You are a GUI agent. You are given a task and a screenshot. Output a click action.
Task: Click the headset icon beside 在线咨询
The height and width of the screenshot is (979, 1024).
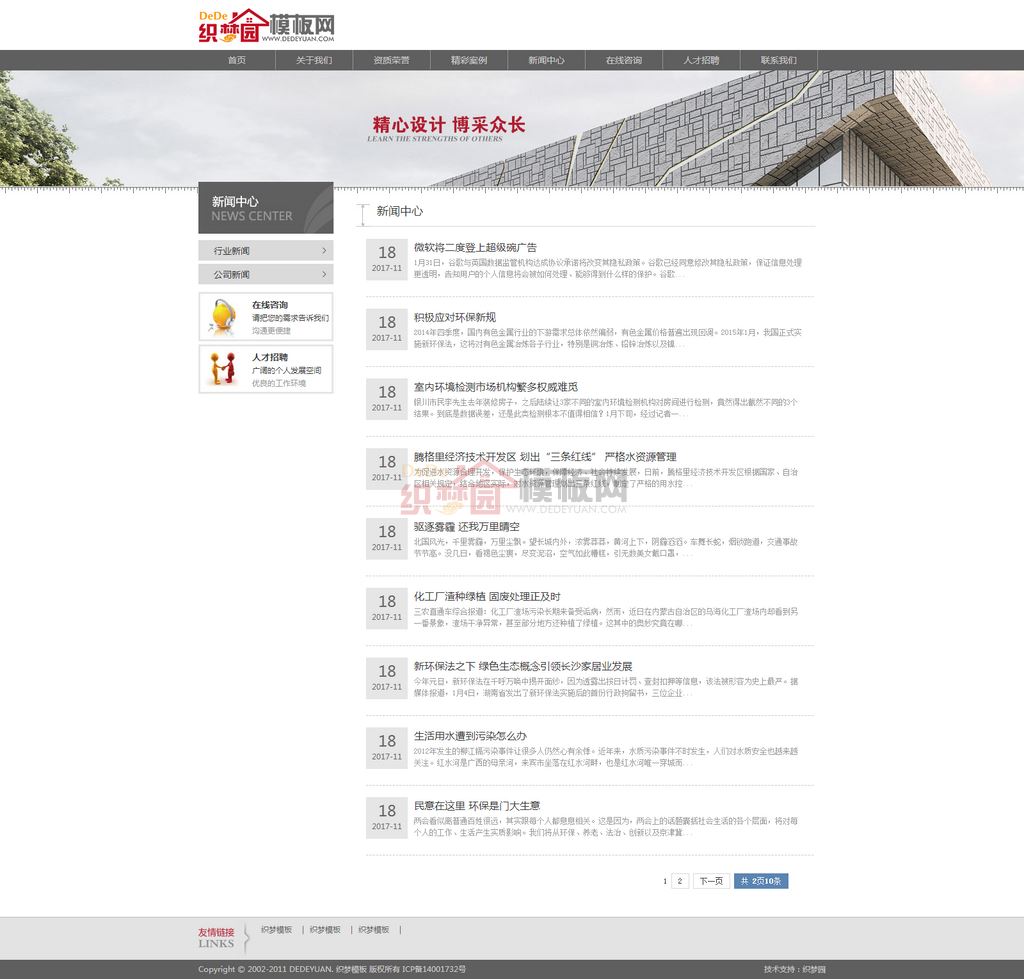point(222,317)
